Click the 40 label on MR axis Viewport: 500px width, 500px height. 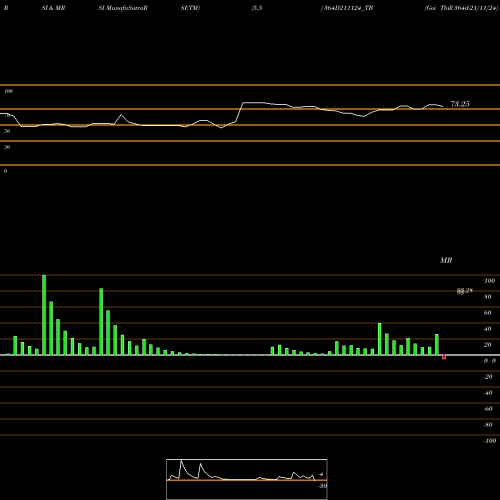(488, 329)
